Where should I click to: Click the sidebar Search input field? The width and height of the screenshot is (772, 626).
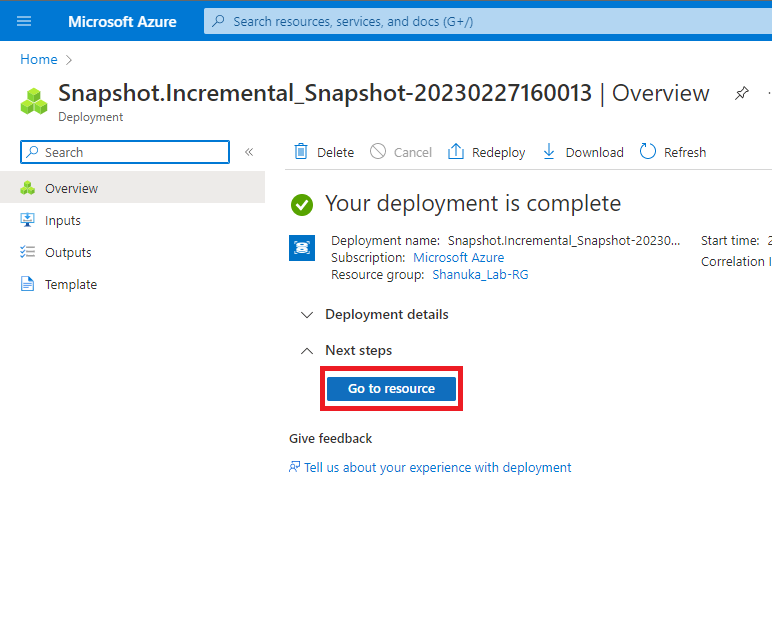[x=125, y=152]
